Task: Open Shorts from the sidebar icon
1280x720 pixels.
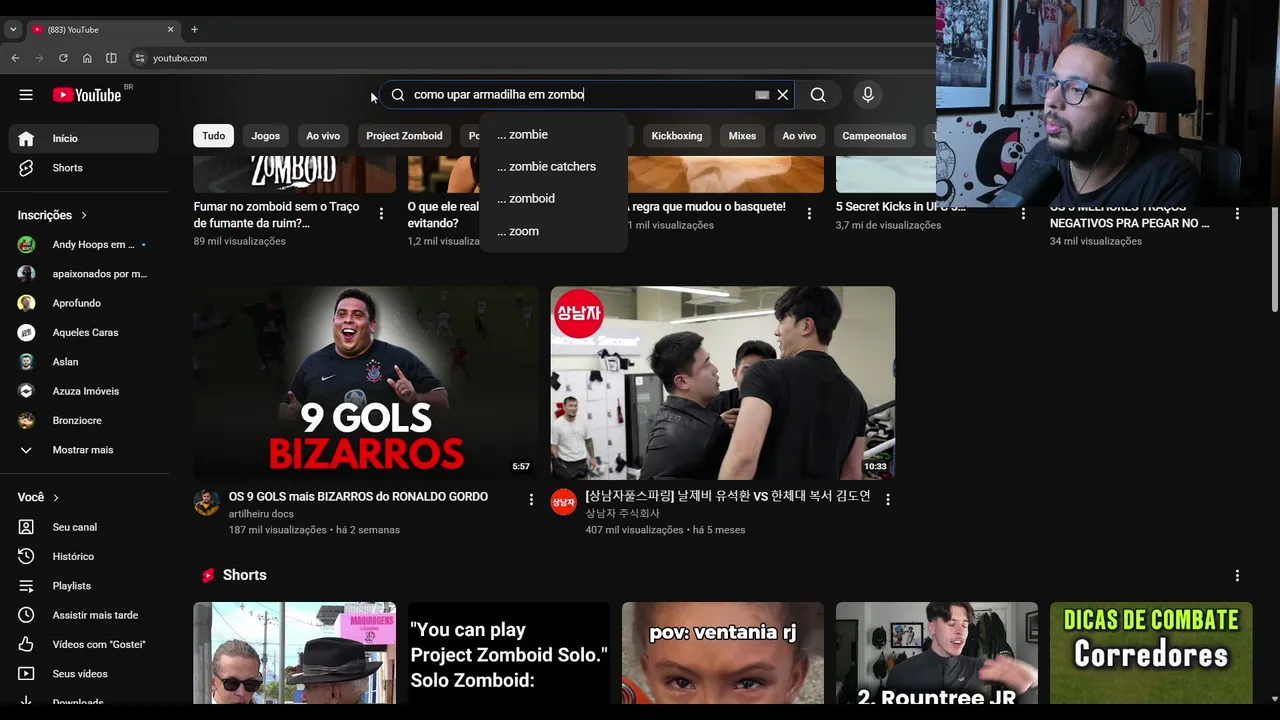Action: tap(26, 168)
